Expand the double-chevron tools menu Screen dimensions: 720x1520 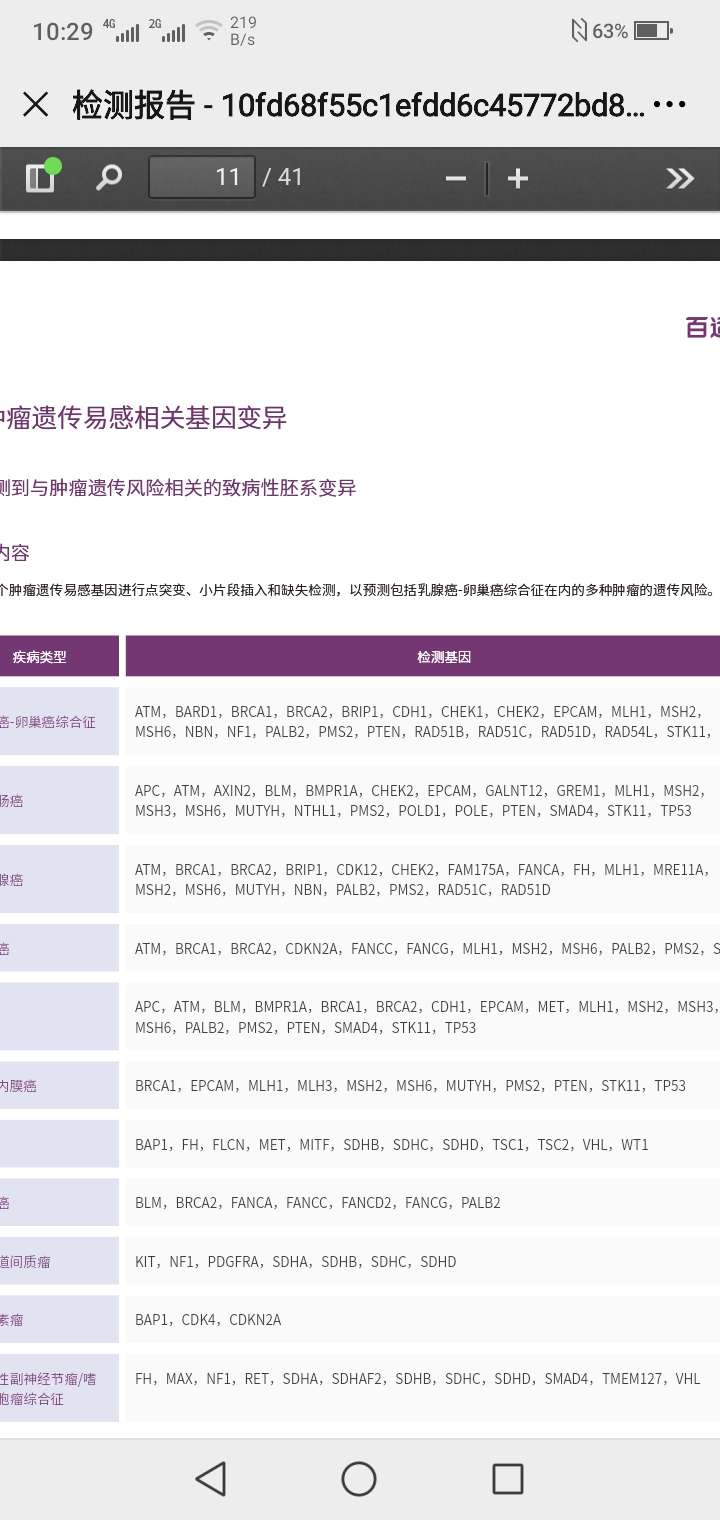(x=680, y=179)
